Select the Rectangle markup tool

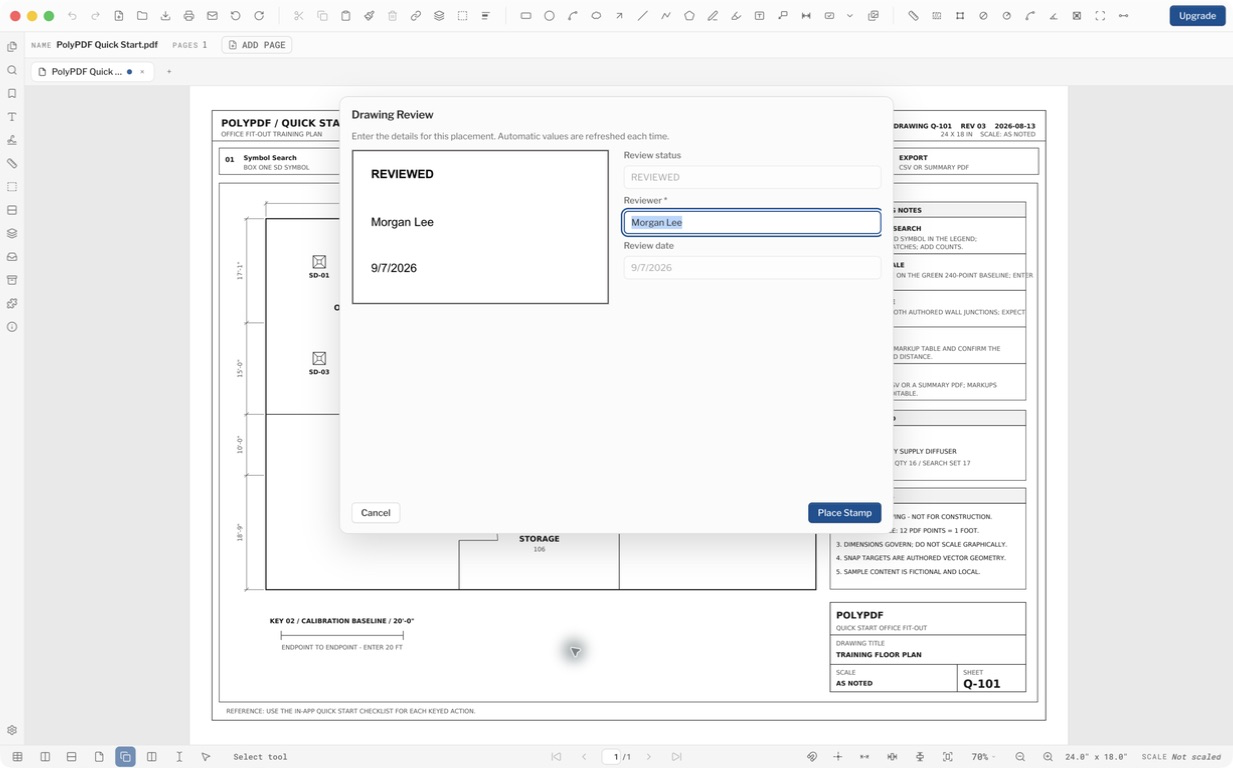point(526,16)
